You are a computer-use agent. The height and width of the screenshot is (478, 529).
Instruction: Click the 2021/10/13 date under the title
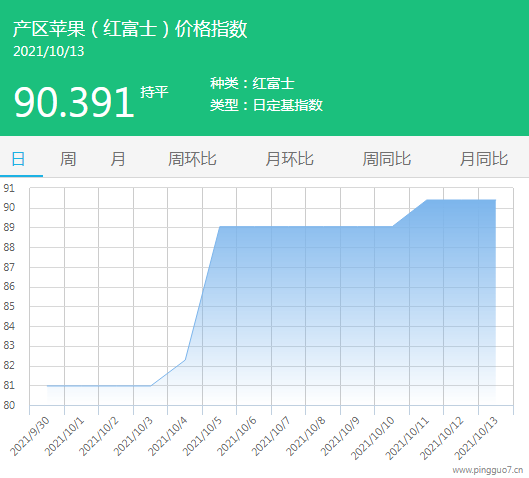click(49, 52)
